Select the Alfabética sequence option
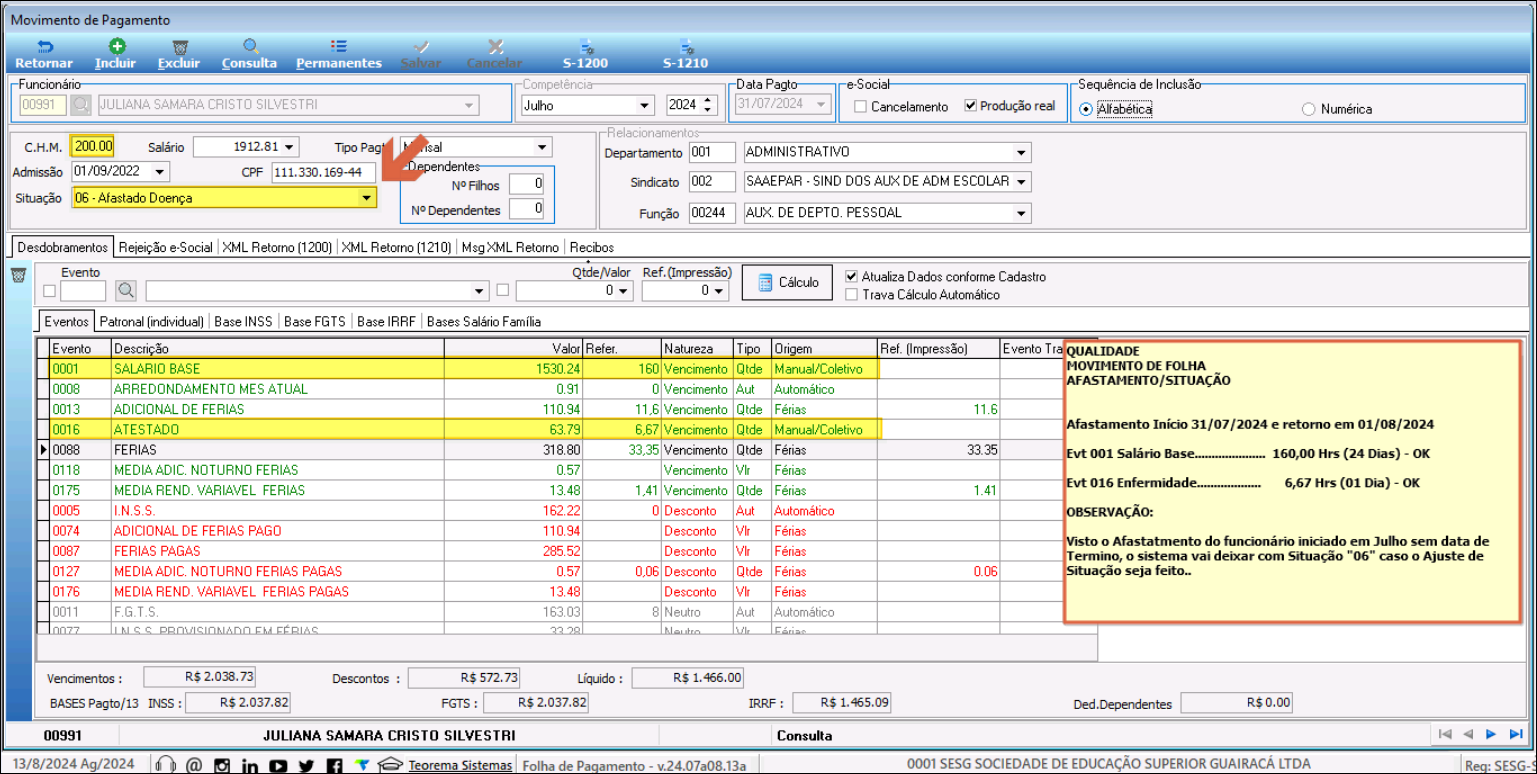 [1087, 109]
